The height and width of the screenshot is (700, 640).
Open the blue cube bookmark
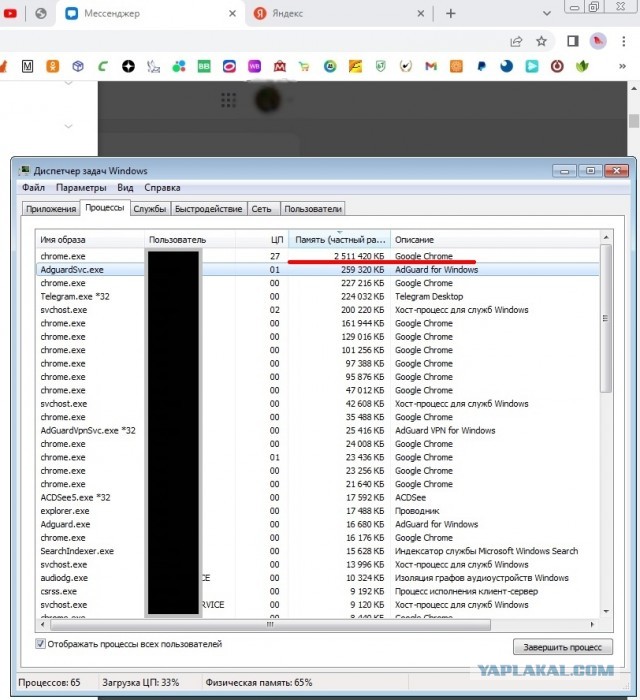click(x=78, y=67)
